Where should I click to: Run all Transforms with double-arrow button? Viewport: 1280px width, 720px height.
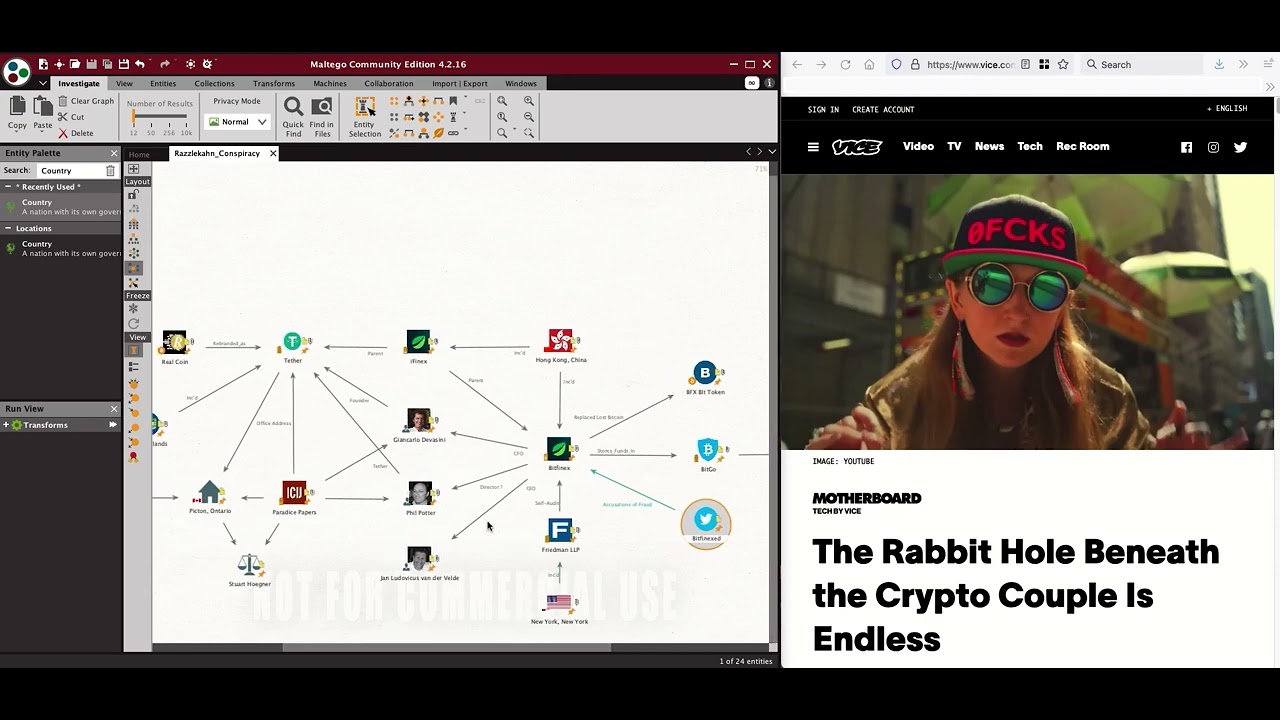point(113,425)
